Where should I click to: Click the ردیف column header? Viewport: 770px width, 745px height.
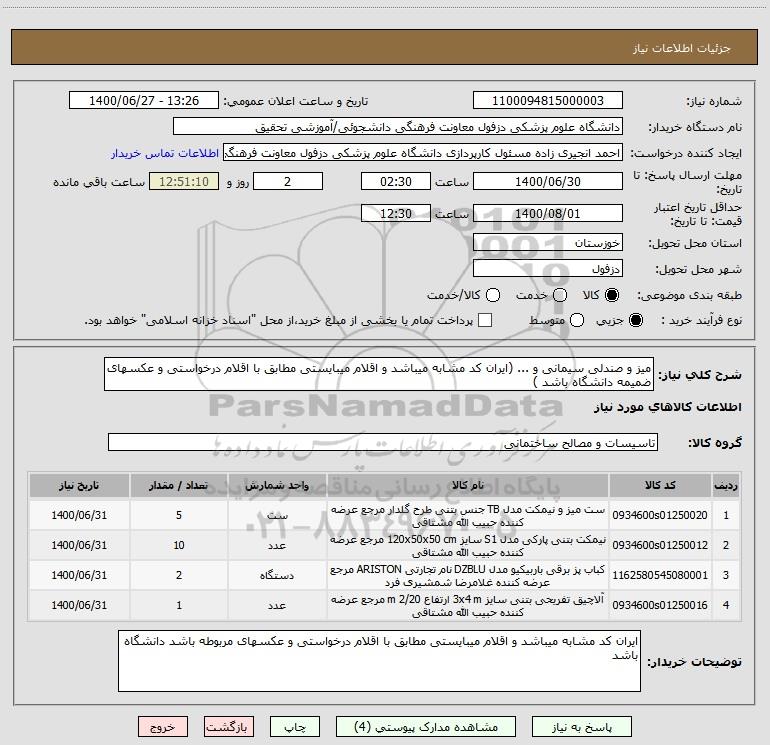click(x=726, y=486)
